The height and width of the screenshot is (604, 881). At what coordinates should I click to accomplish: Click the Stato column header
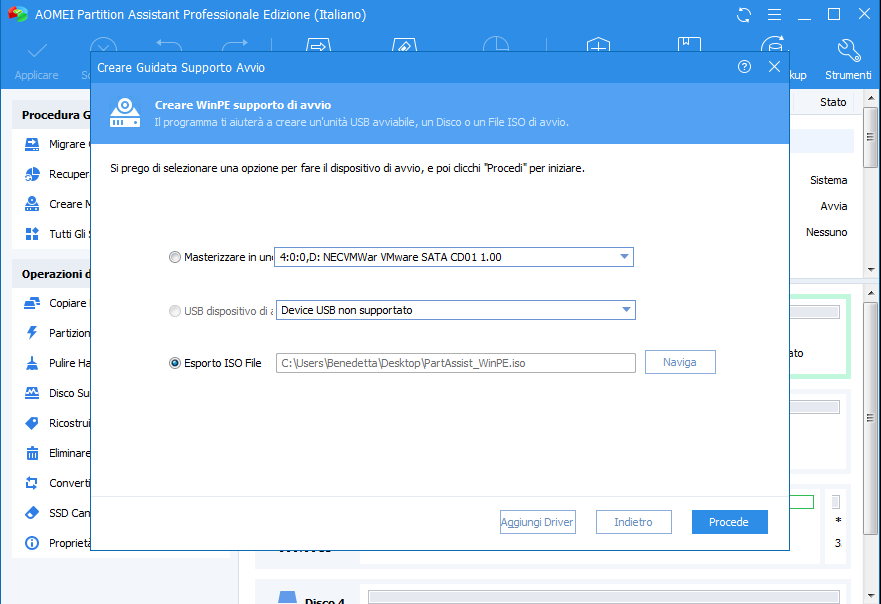tap(833, 102)
